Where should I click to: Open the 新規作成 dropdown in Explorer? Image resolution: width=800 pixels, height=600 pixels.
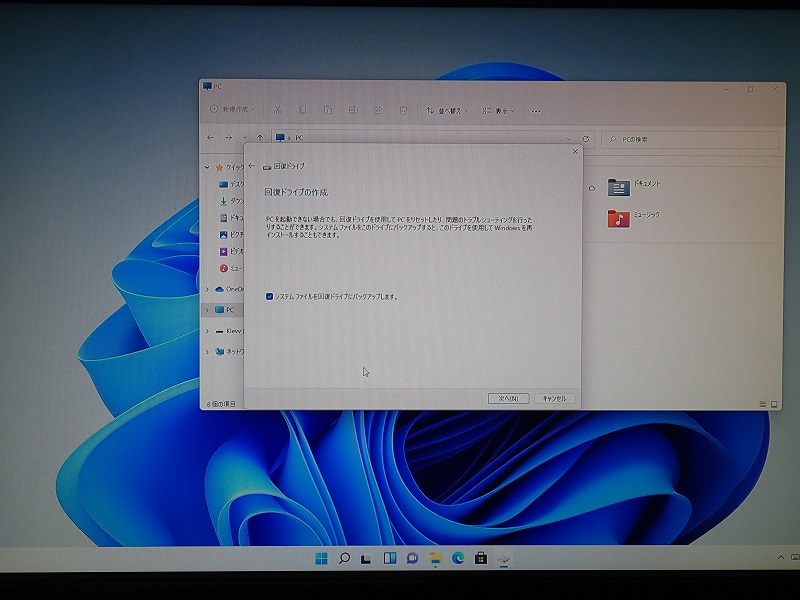pos(232,110)
